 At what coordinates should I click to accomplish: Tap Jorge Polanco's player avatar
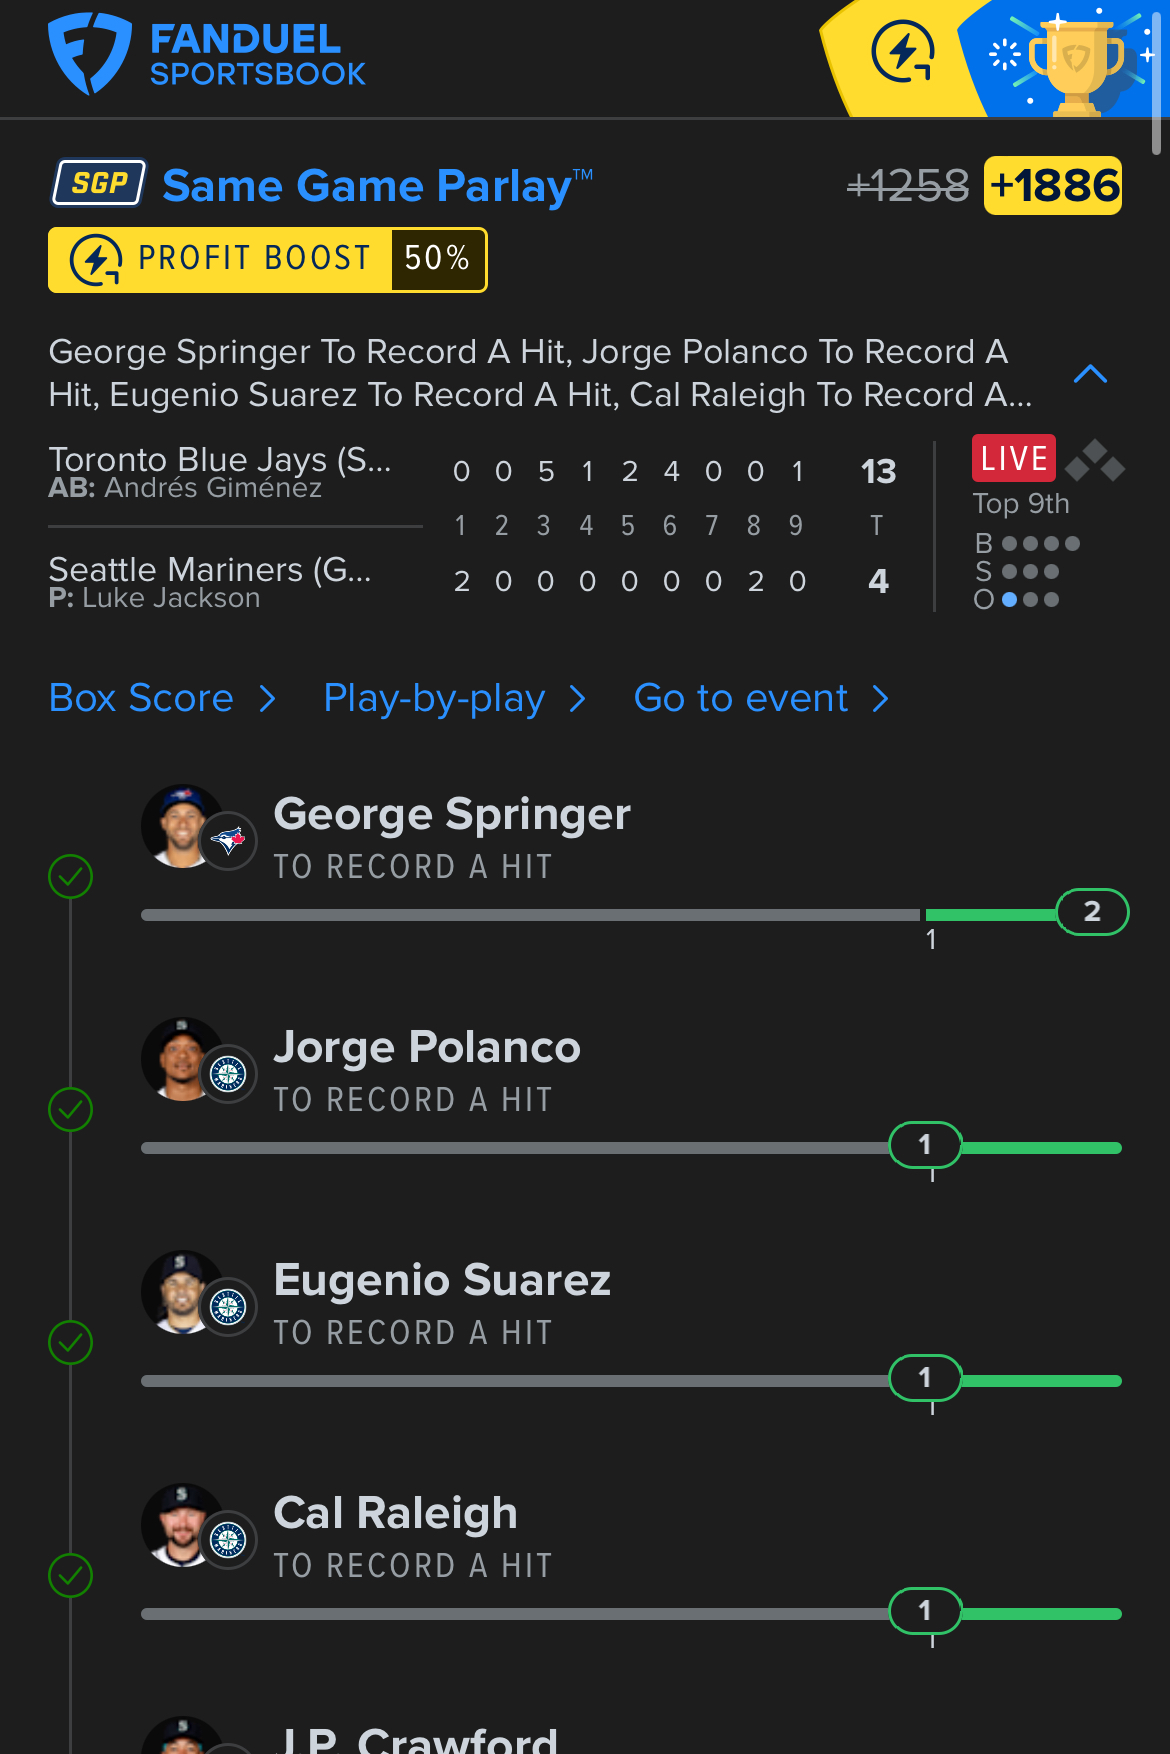click(183, 1059)
